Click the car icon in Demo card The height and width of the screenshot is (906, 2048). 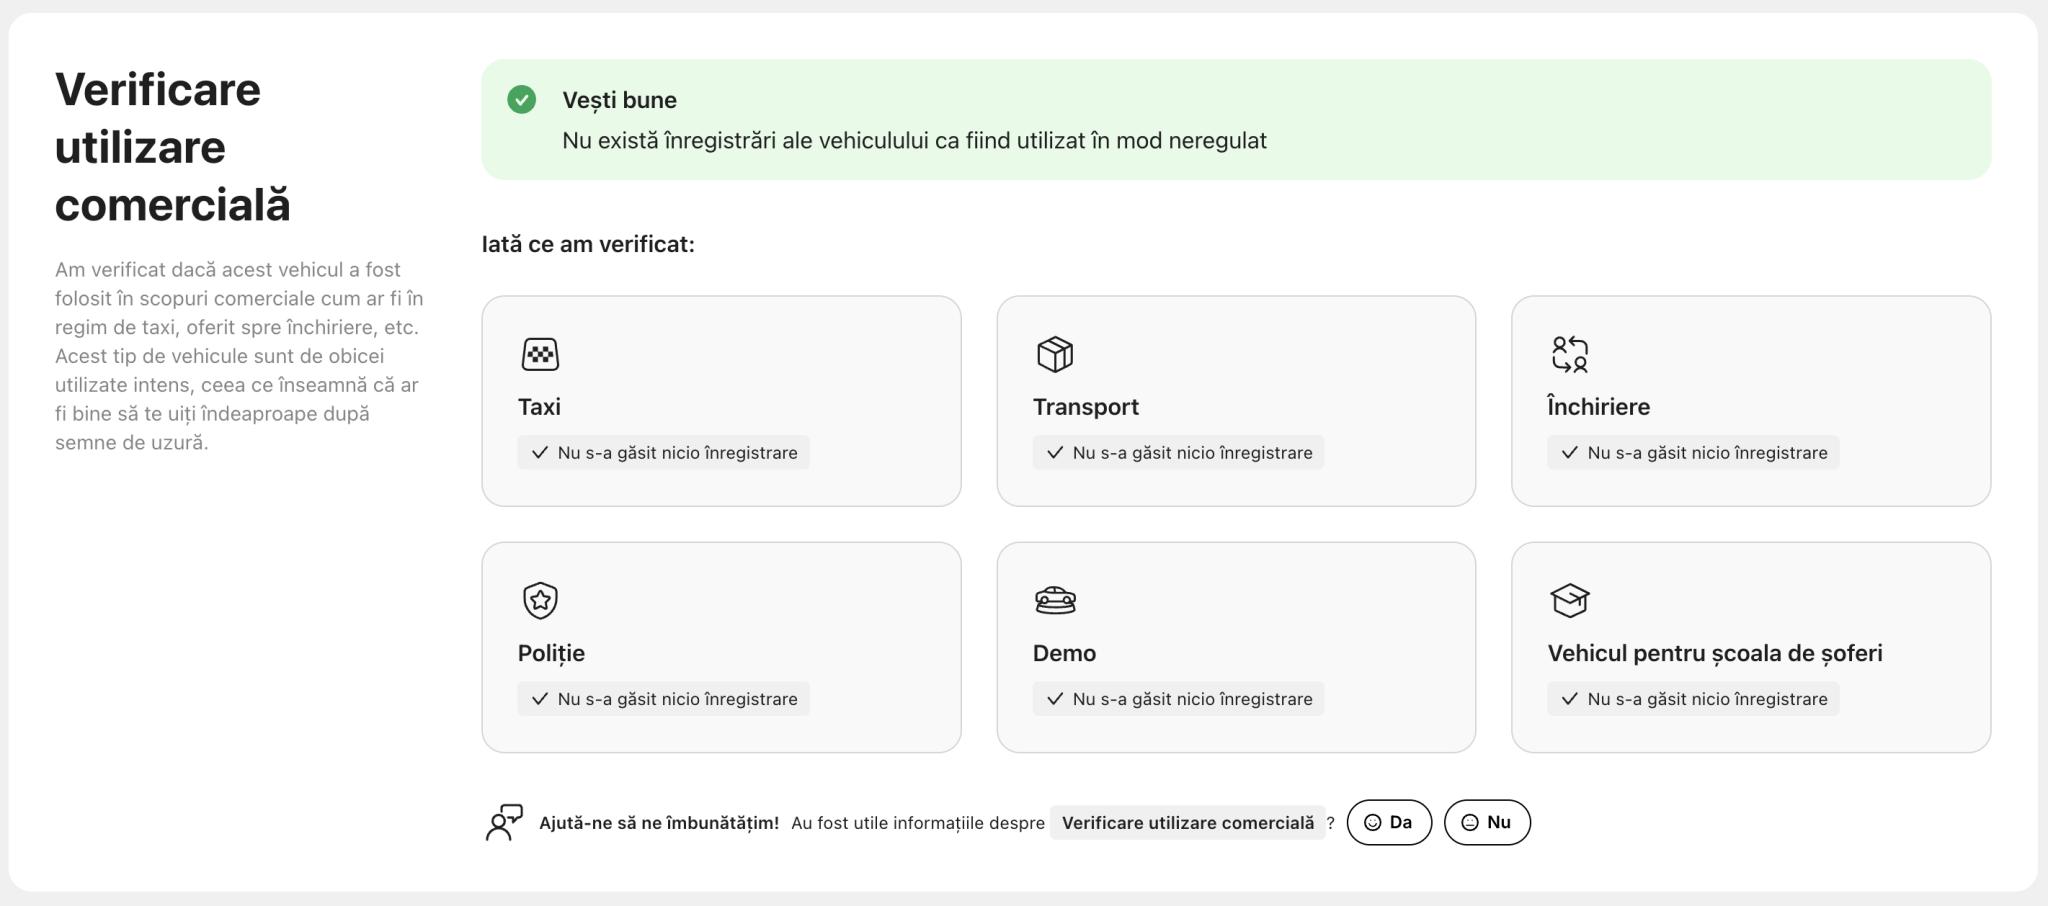click(1055, 600)
